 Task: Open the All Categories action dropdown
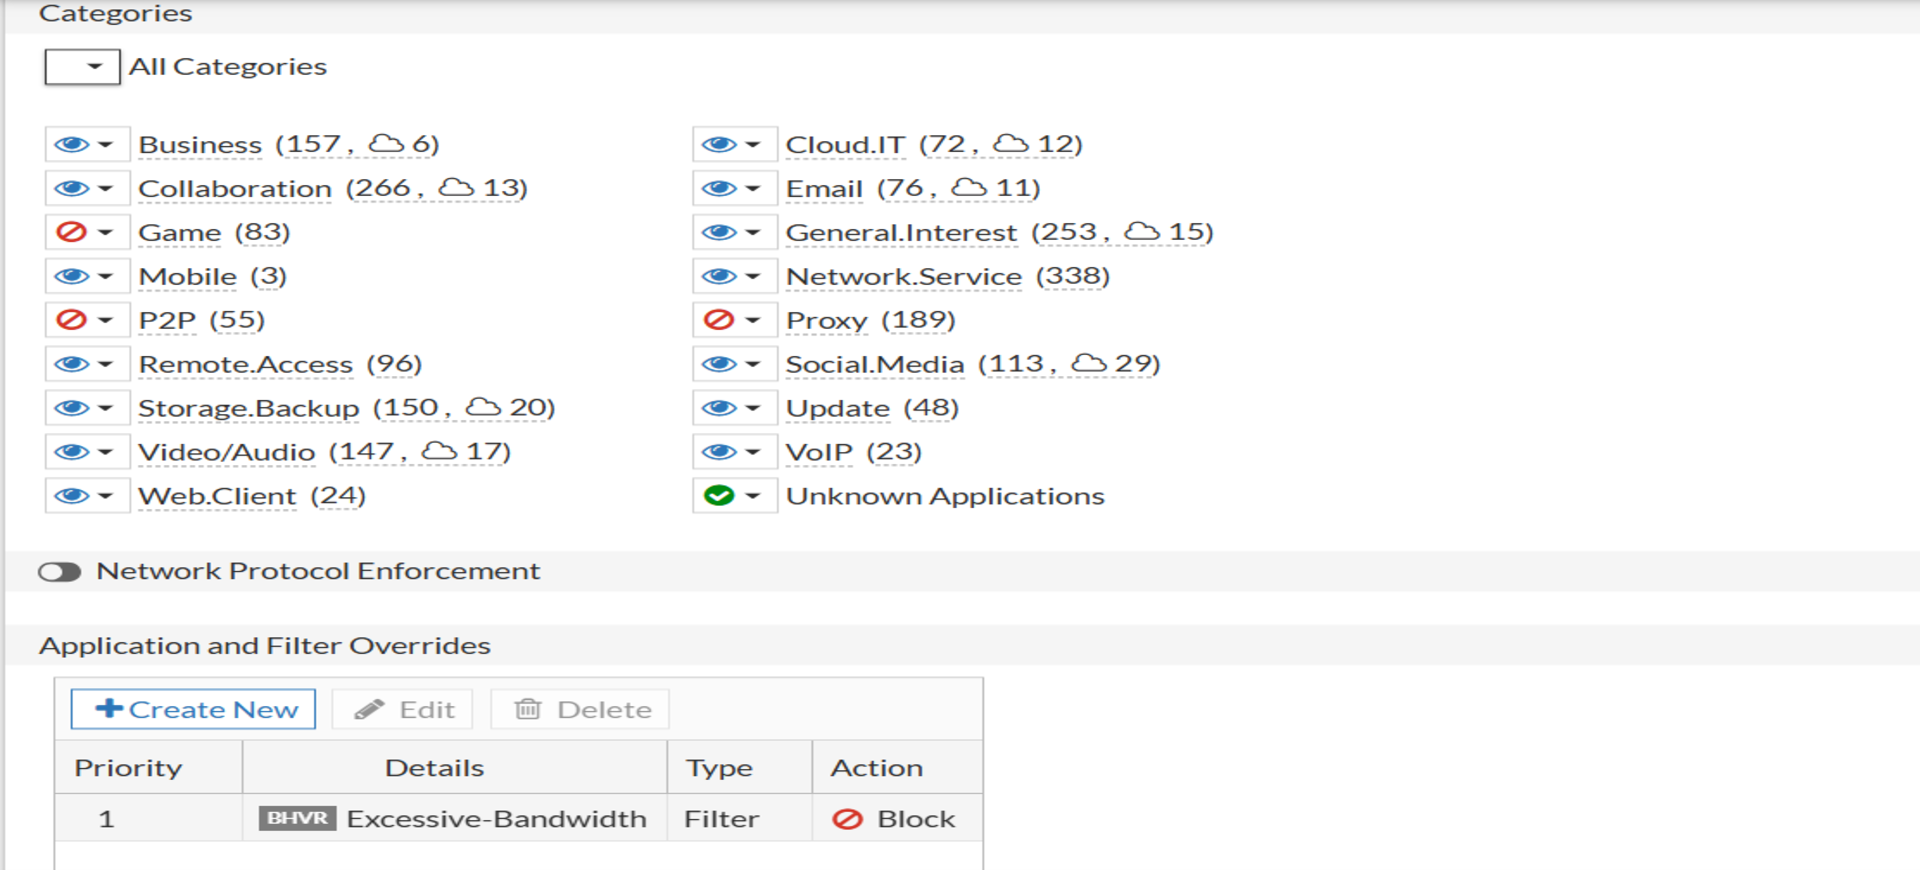83,67
